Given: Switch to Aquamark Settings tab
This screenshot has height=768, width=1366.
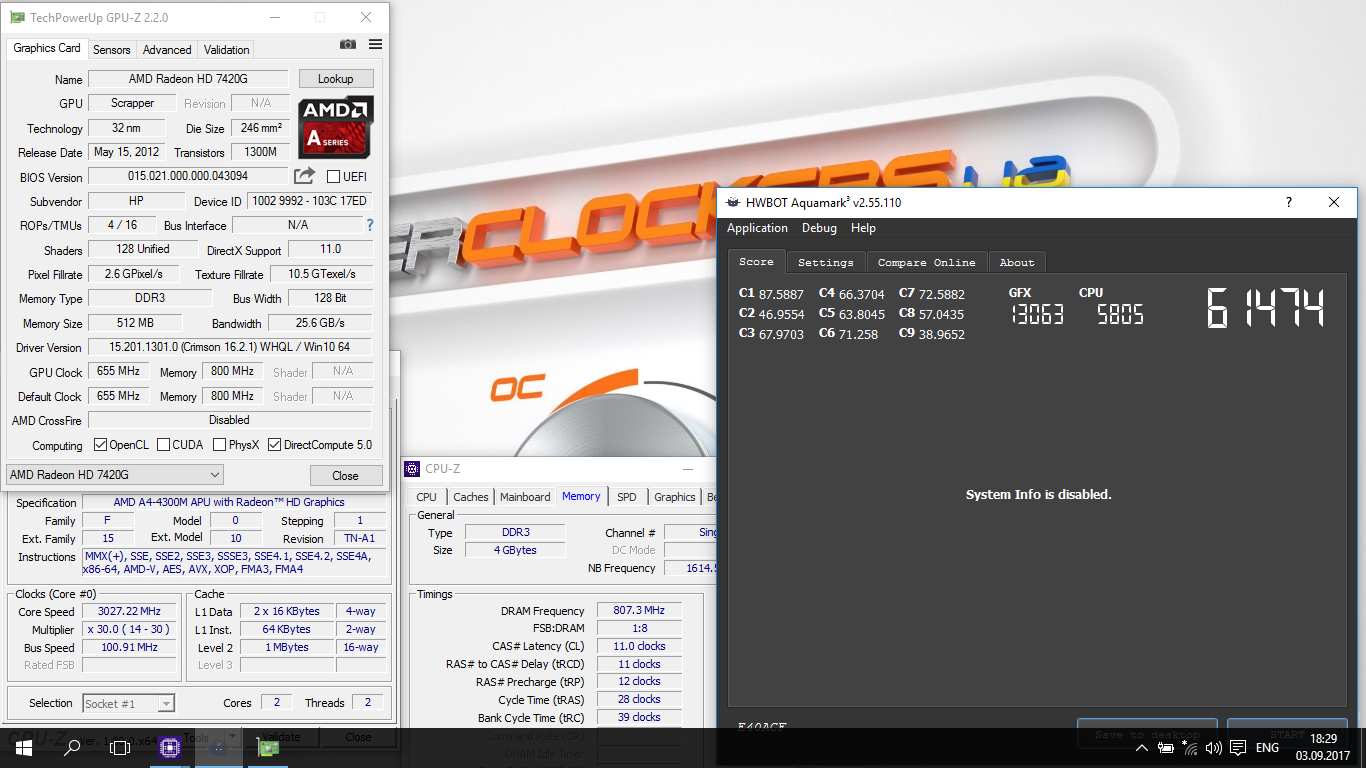Looking at the screenshot, I should coord(826,262).
